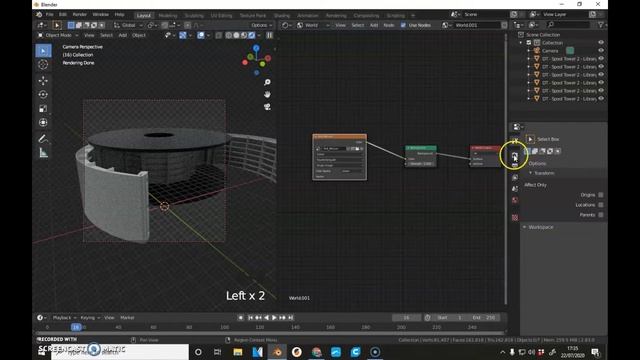Activate the Annotate tool
Image resolution: width=640 pixels, height=360 pixels.
coord(43,139)
